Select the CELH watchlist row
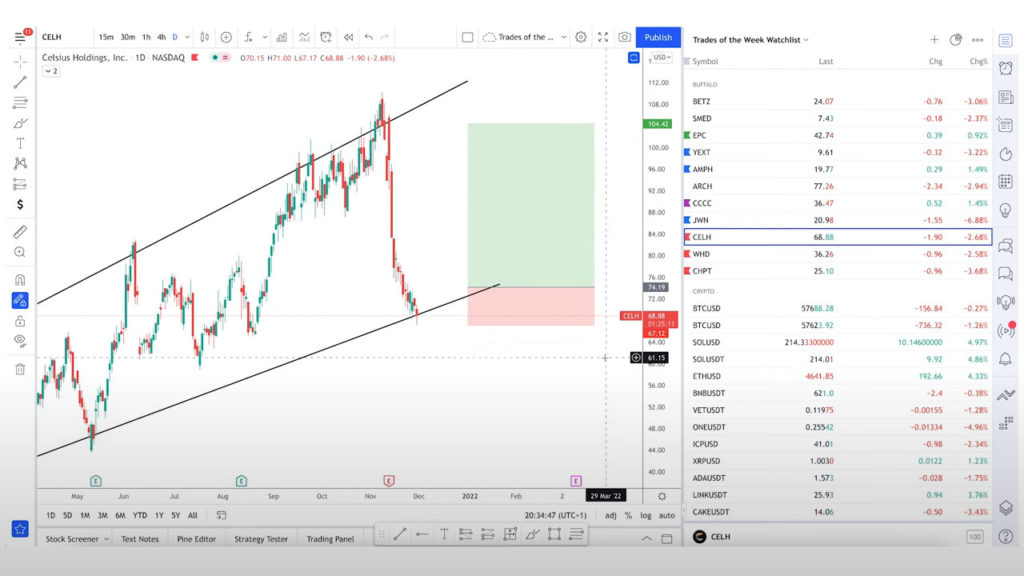The height and width of the screenshot is (576, 1024). coord(838,237)
